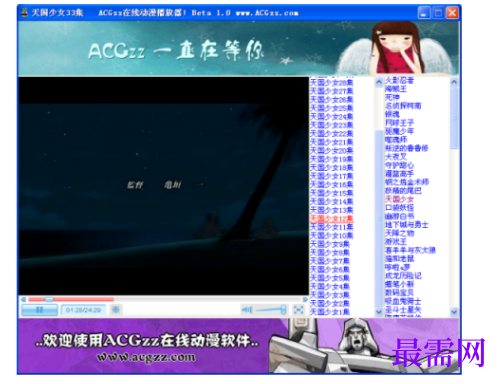504x384 pixels.
Task: Select the highlighted 天国少女12集 episode
Action: pos(332,218)
